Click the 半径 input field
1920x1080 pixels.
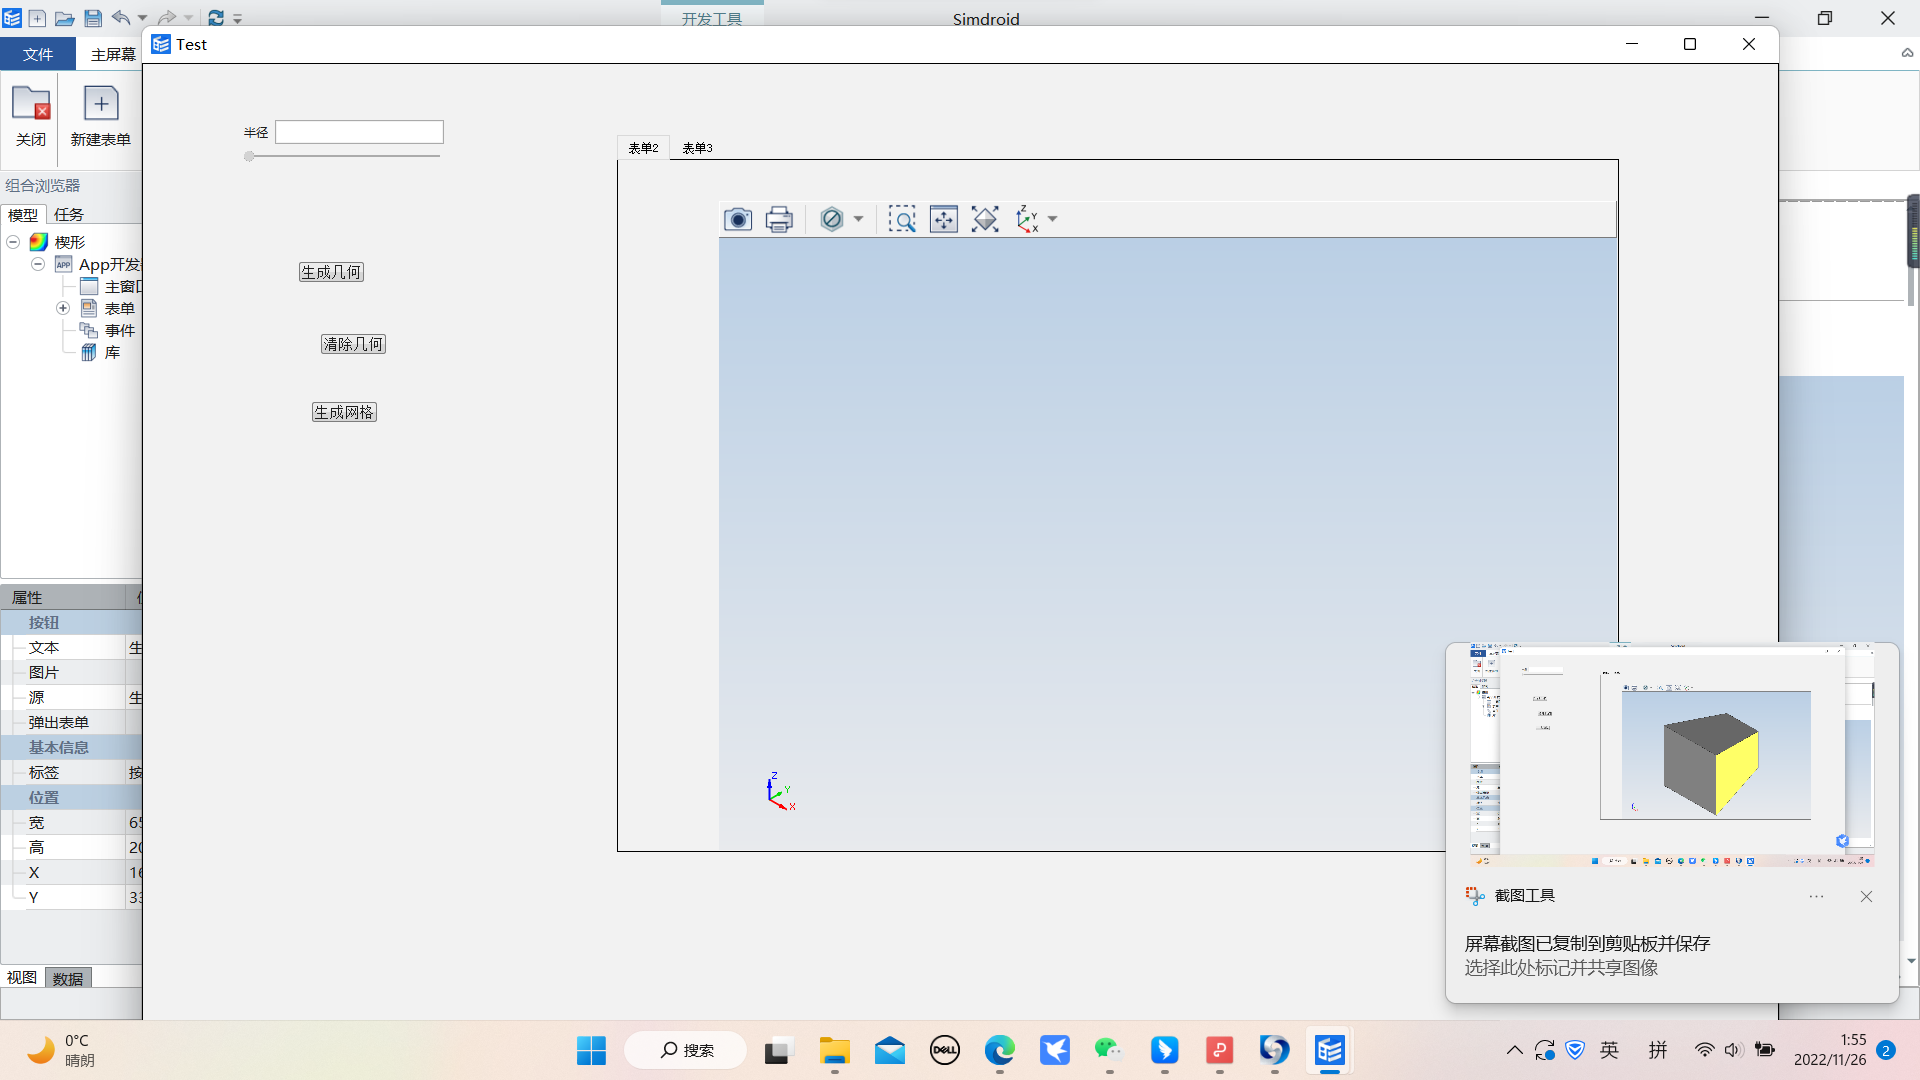pyautogui.click(x=359, y=131)
